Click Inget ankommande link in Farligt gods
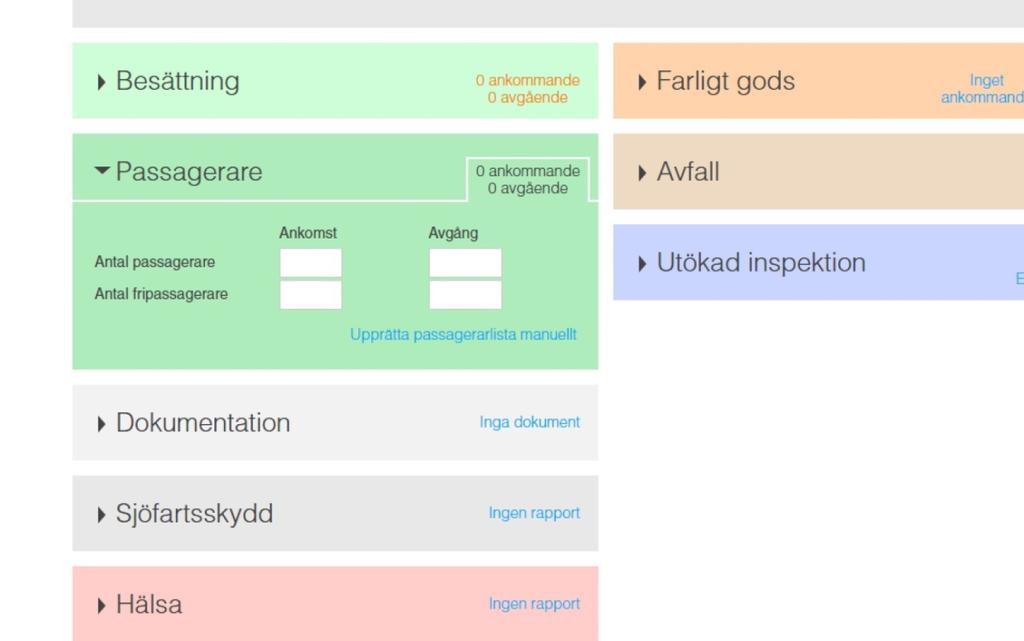The height and width of the screenshot is (641, 1024). (x=982, y=89)
